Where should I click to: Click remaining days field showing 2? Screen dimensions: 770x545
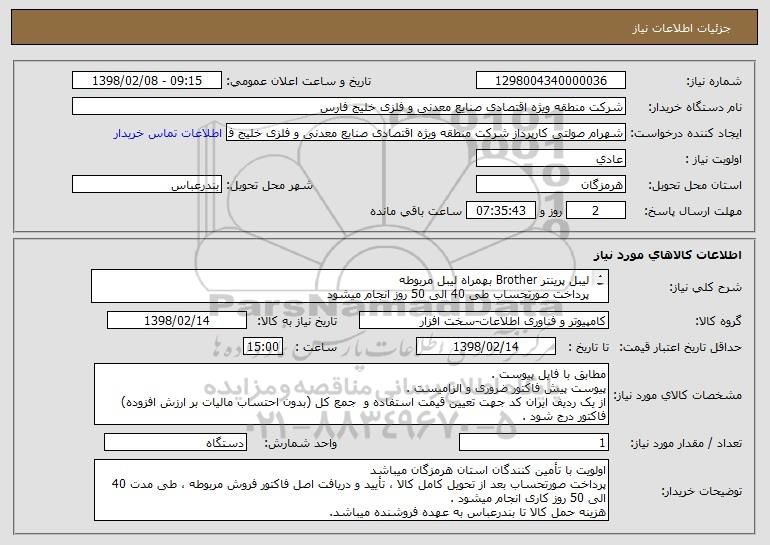pos(596,211)
